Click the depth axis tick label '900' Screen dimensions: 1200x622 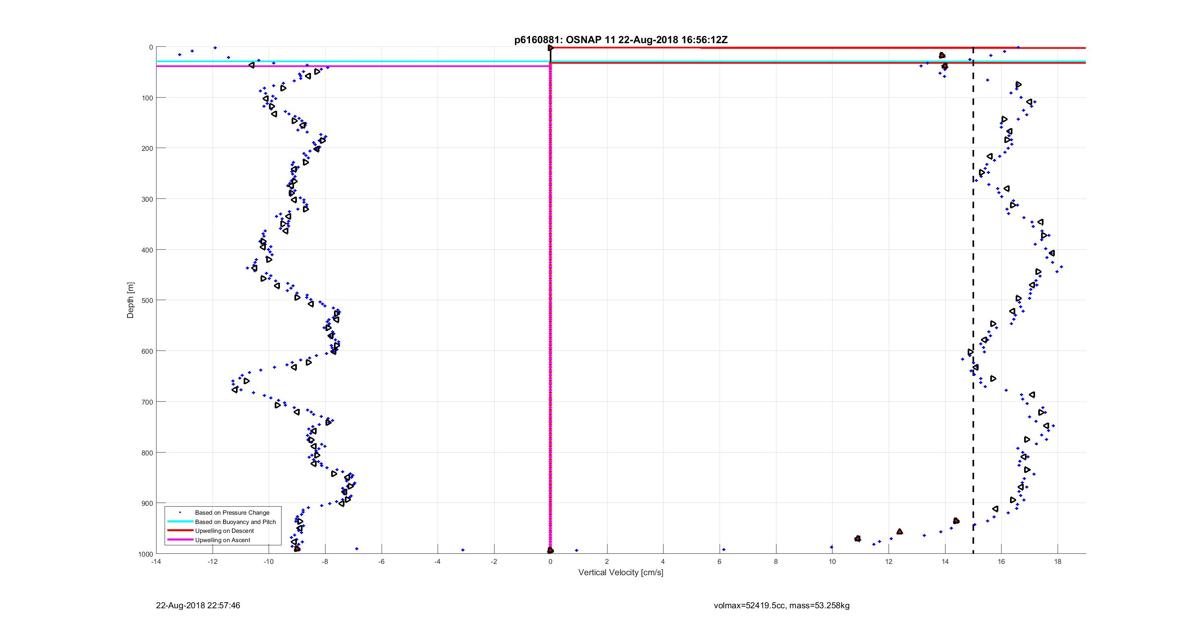coord(146,503)
